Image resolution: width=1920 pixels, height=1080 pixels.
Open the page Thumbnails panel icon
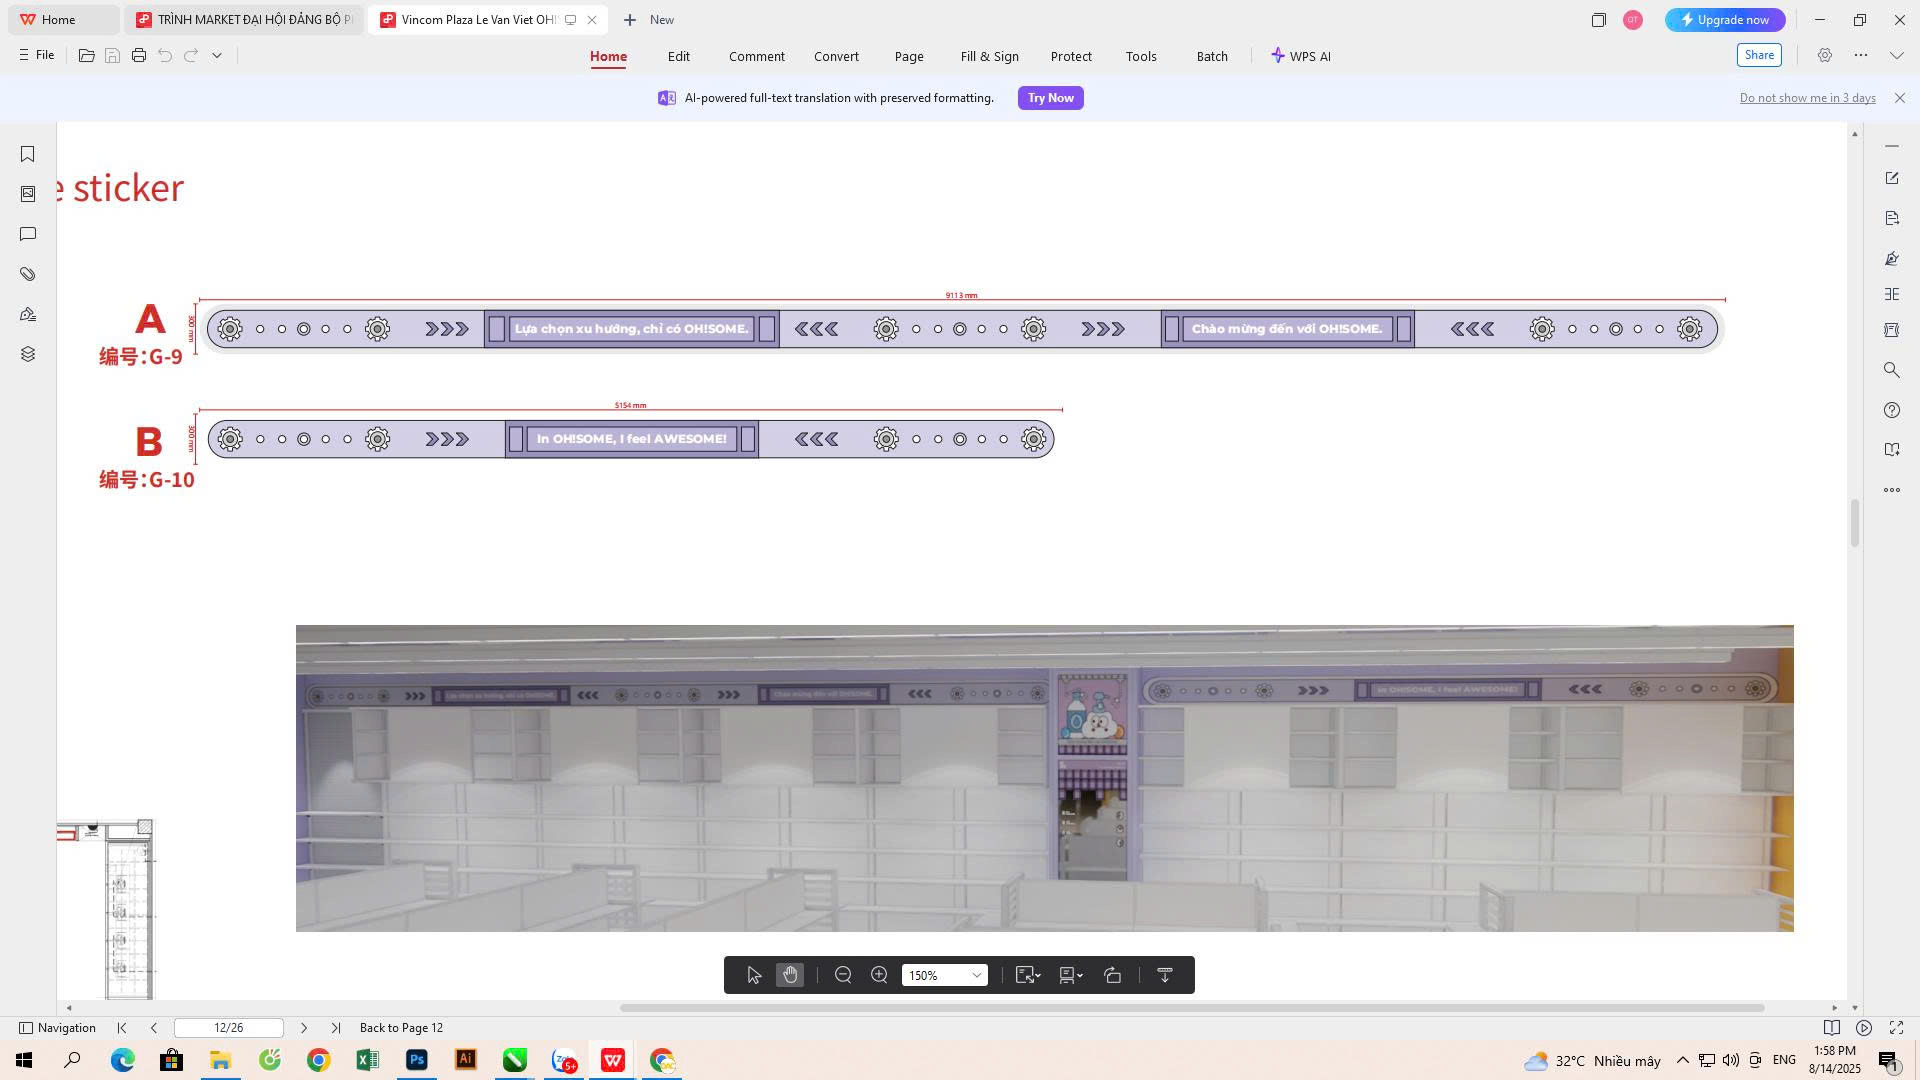28,194
